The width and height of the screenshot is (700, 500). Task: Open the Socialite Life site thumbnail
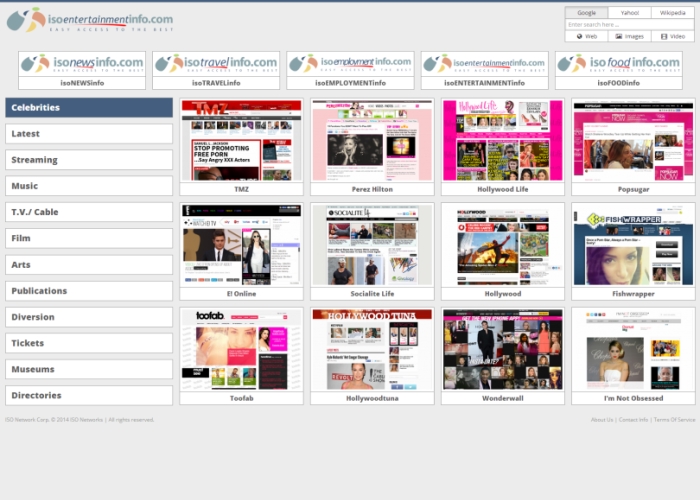coord(372,245)
